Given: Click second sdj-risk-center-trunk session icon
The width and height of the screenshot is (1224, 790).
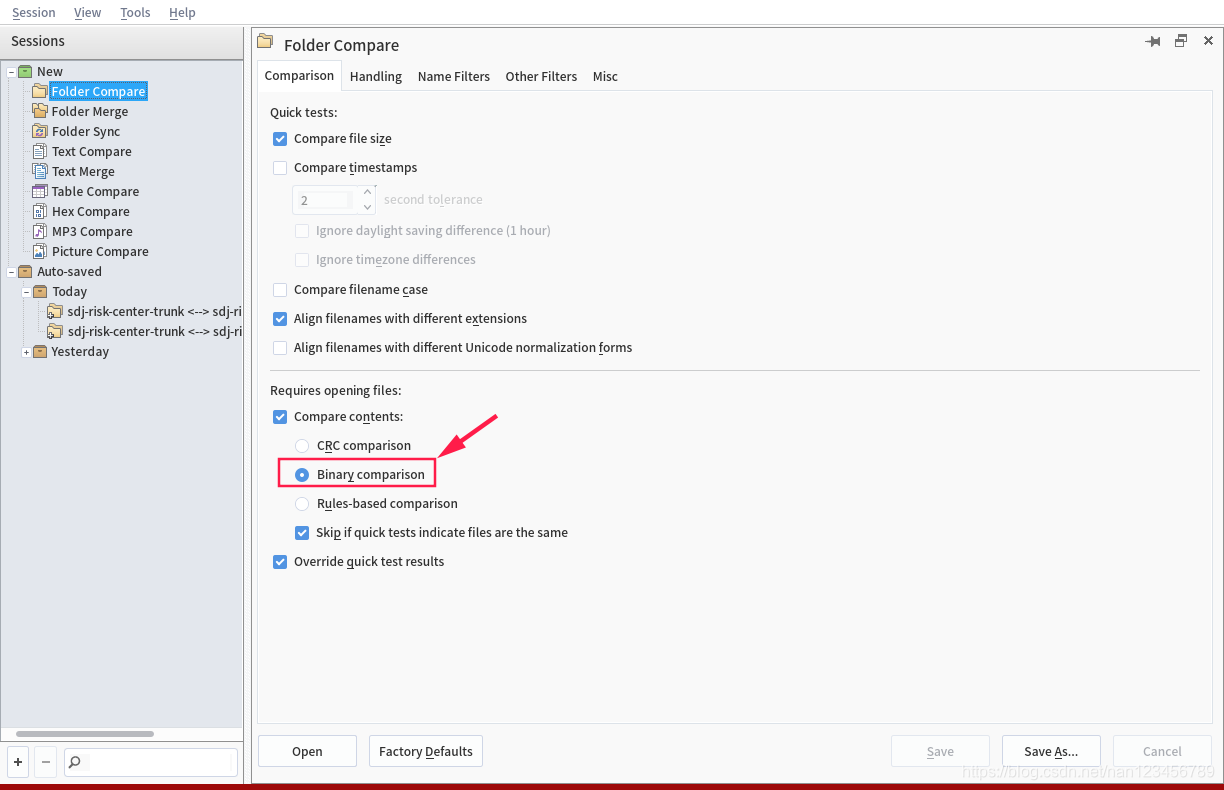Looking at the screenshot, I should (x=55, y=331).
